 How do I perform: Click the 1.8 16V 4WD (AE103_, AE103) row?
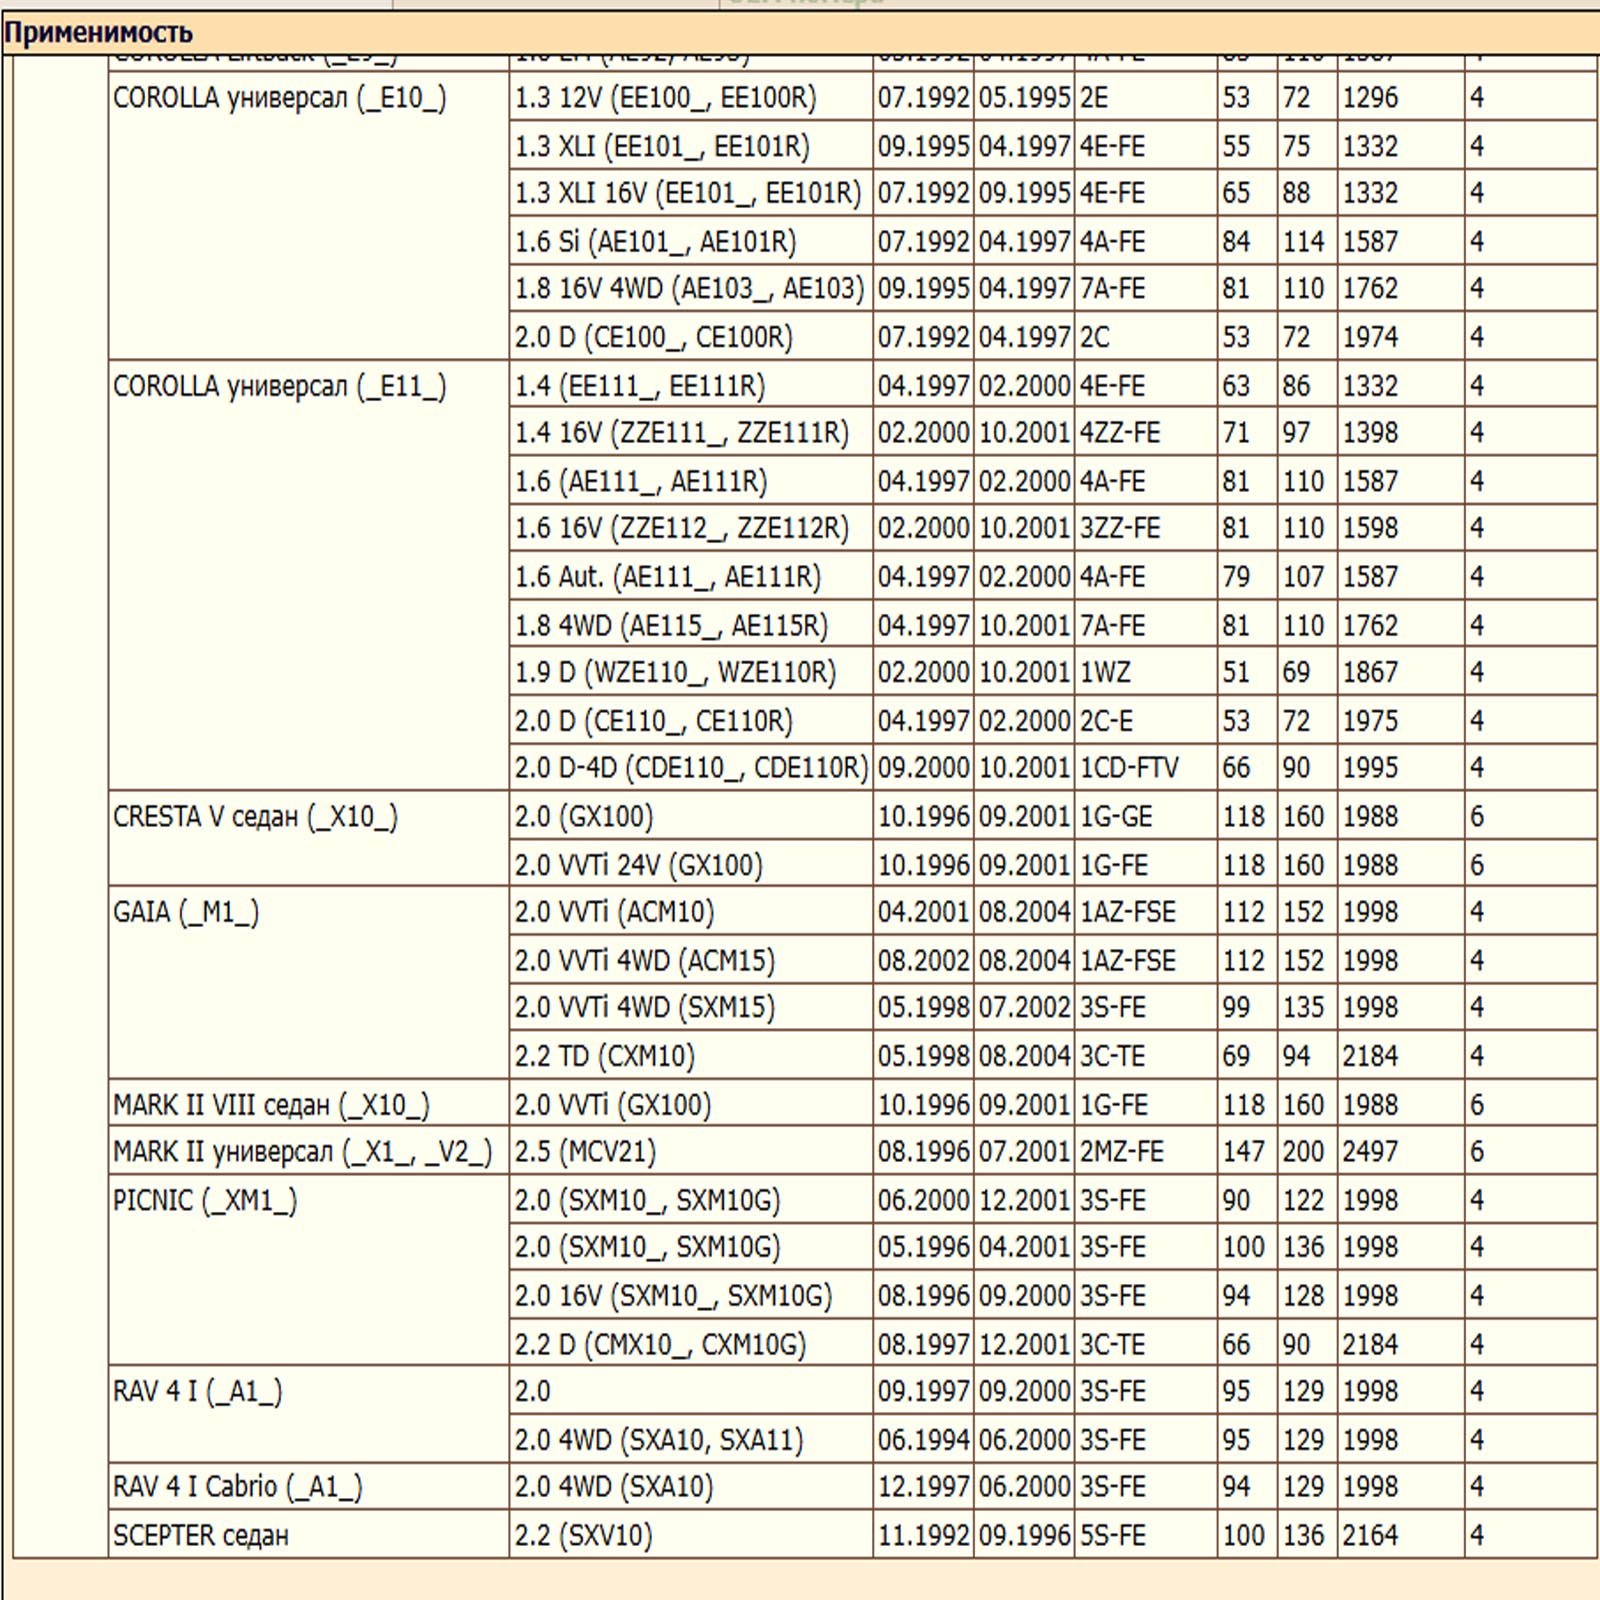click(689, 289)
